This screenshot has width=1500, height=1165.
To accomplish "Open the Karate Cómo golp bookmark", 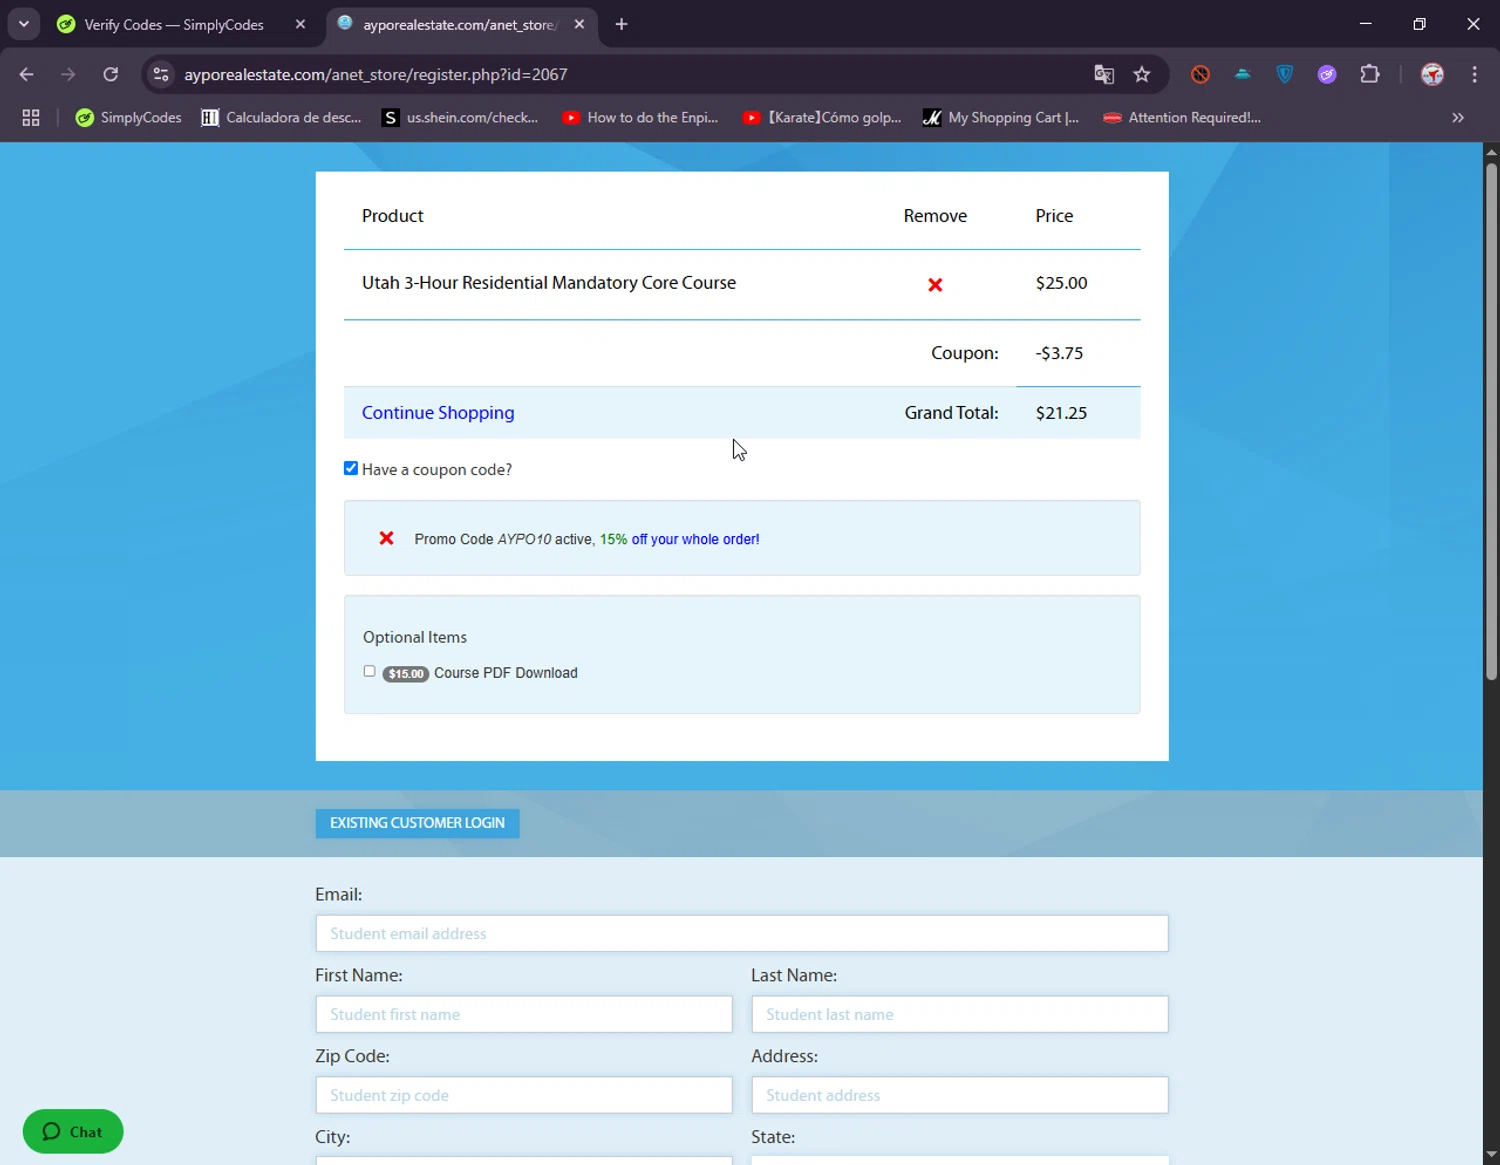I will coord(822,117).
